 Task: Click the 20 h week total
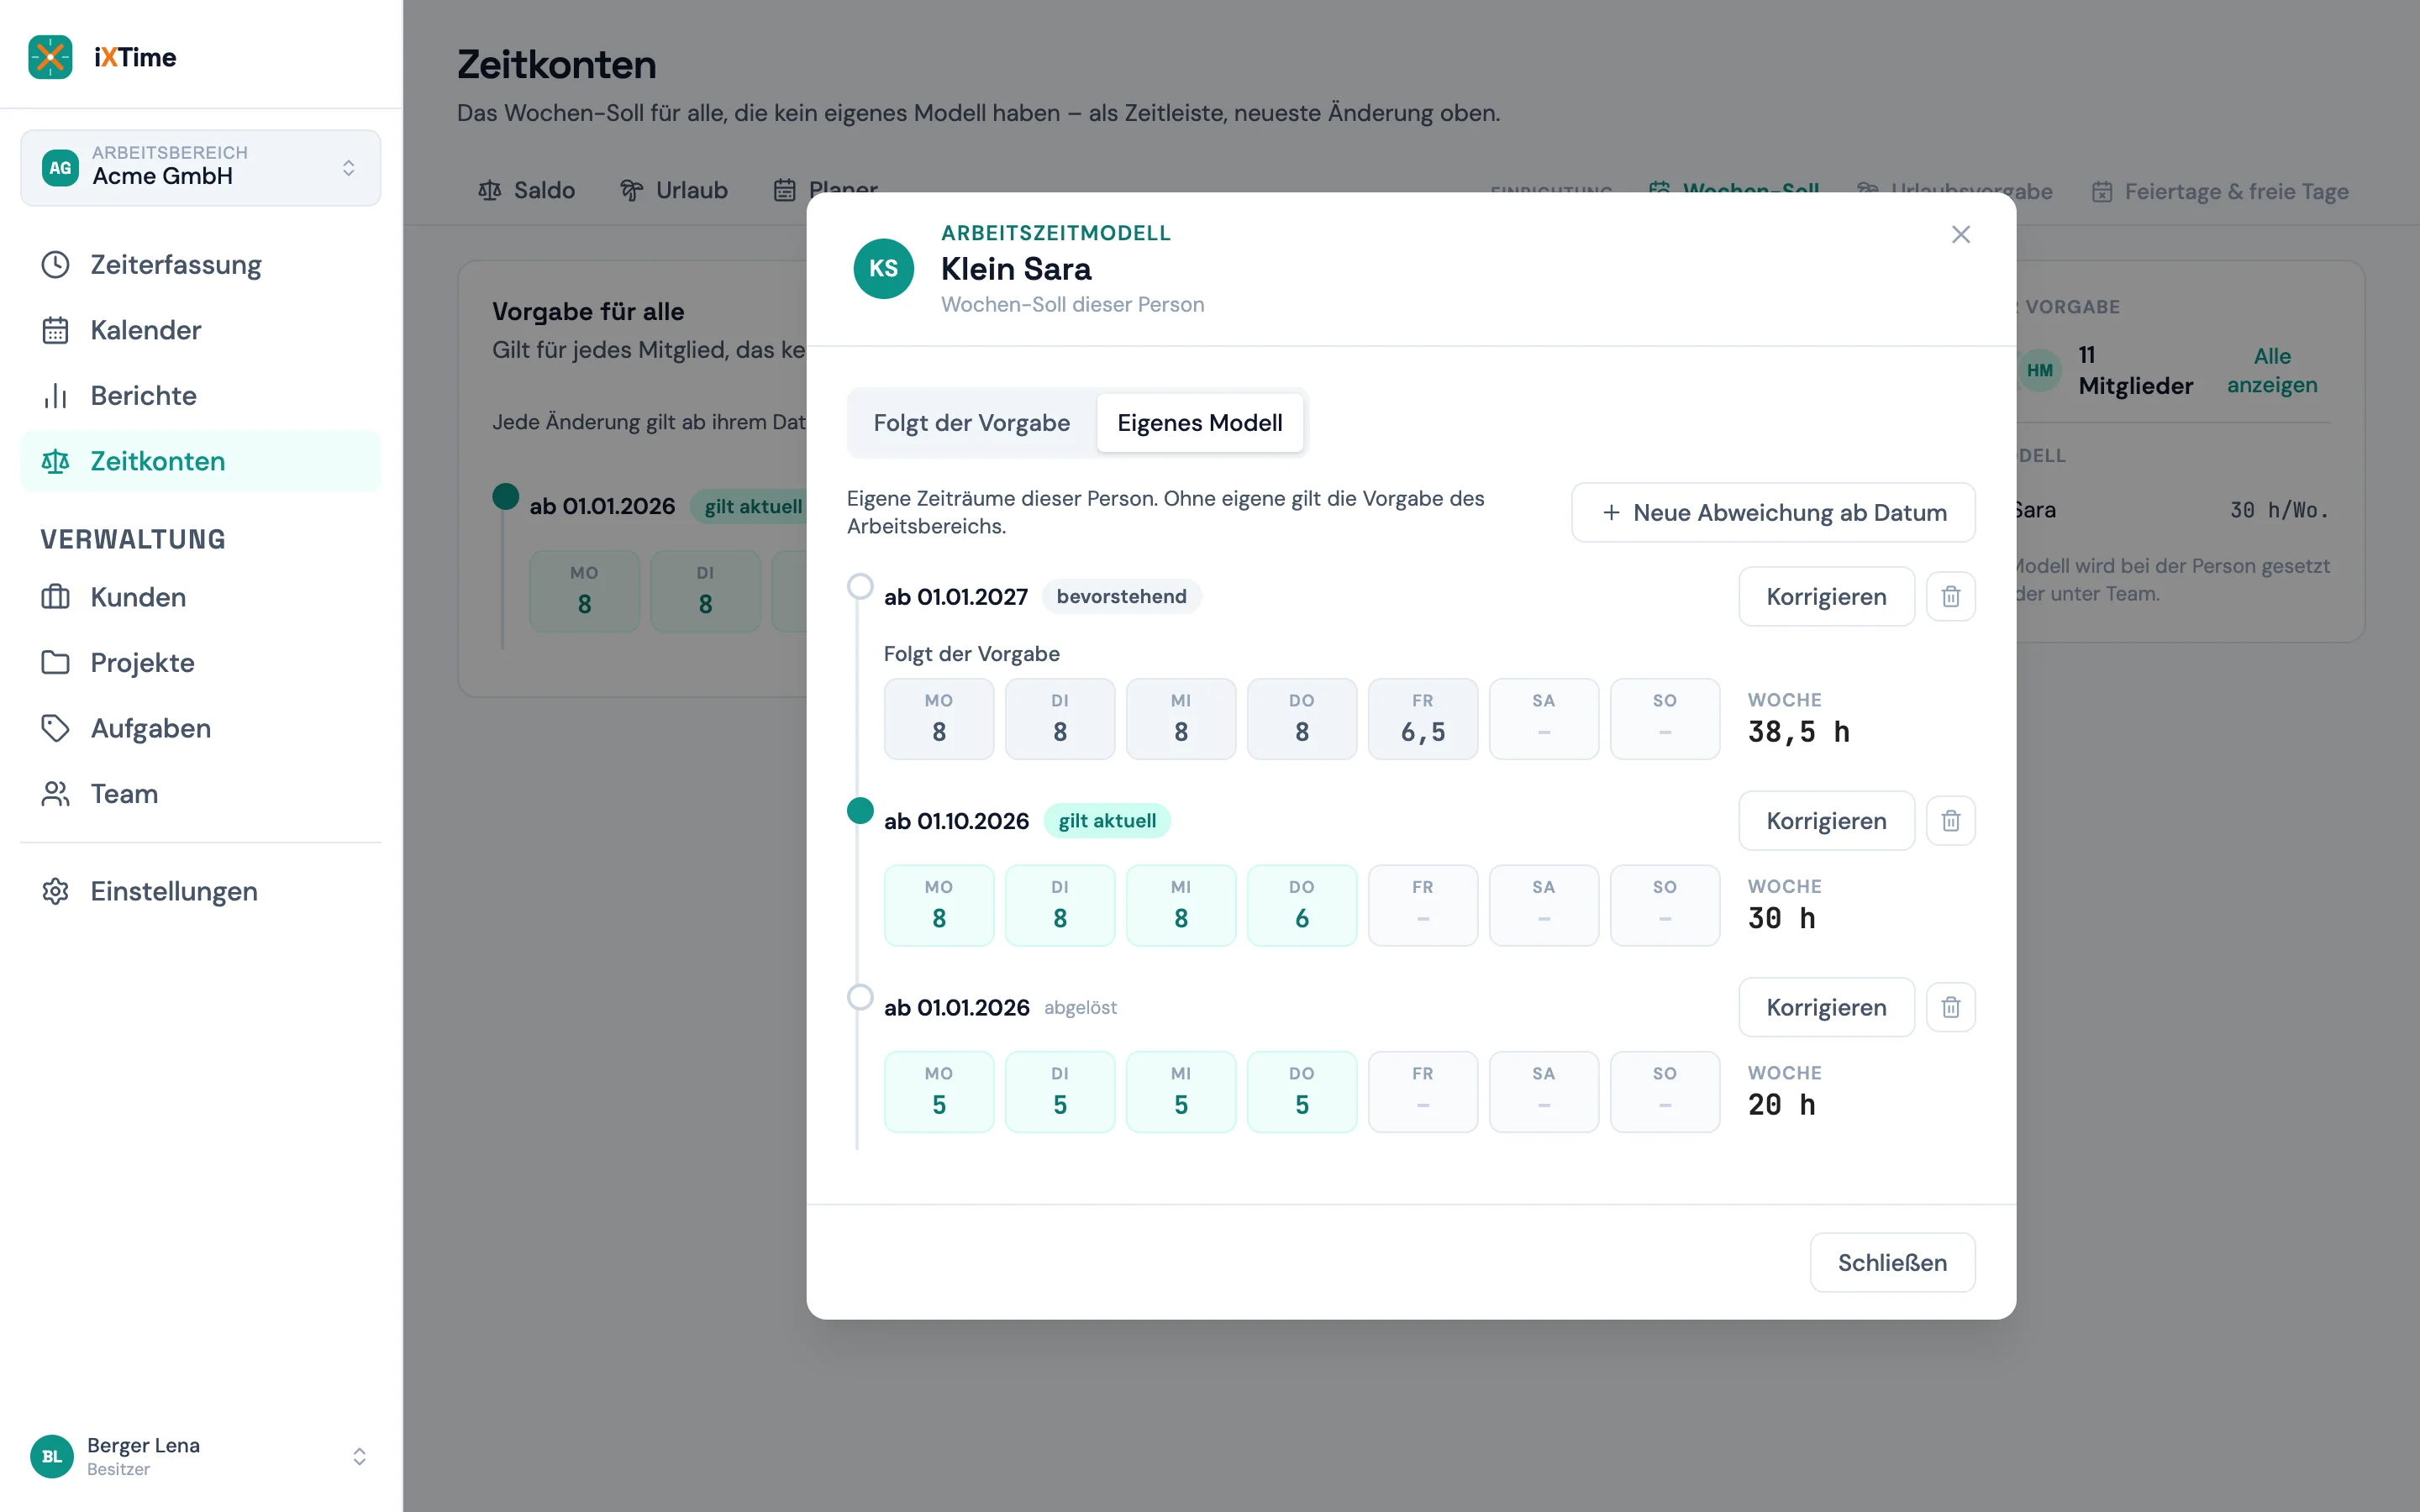[1781, 1105]
